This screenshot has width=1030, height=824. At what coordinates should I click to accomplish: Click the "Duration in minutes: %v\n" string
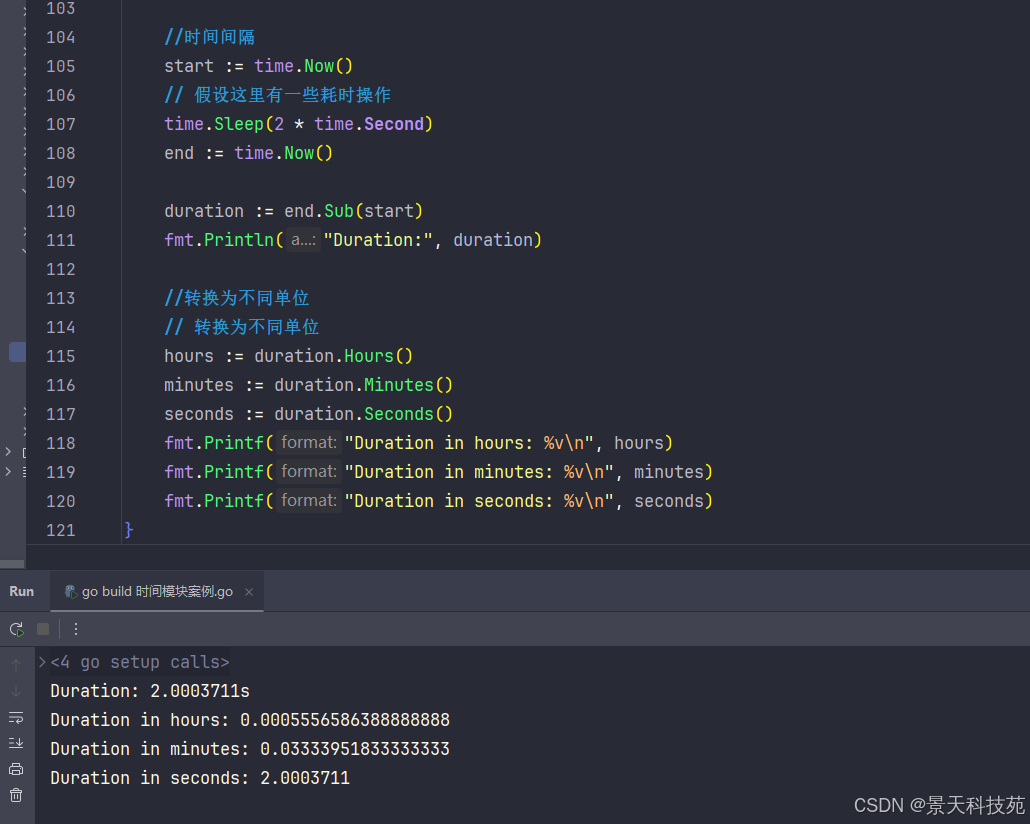pos(480,472)
